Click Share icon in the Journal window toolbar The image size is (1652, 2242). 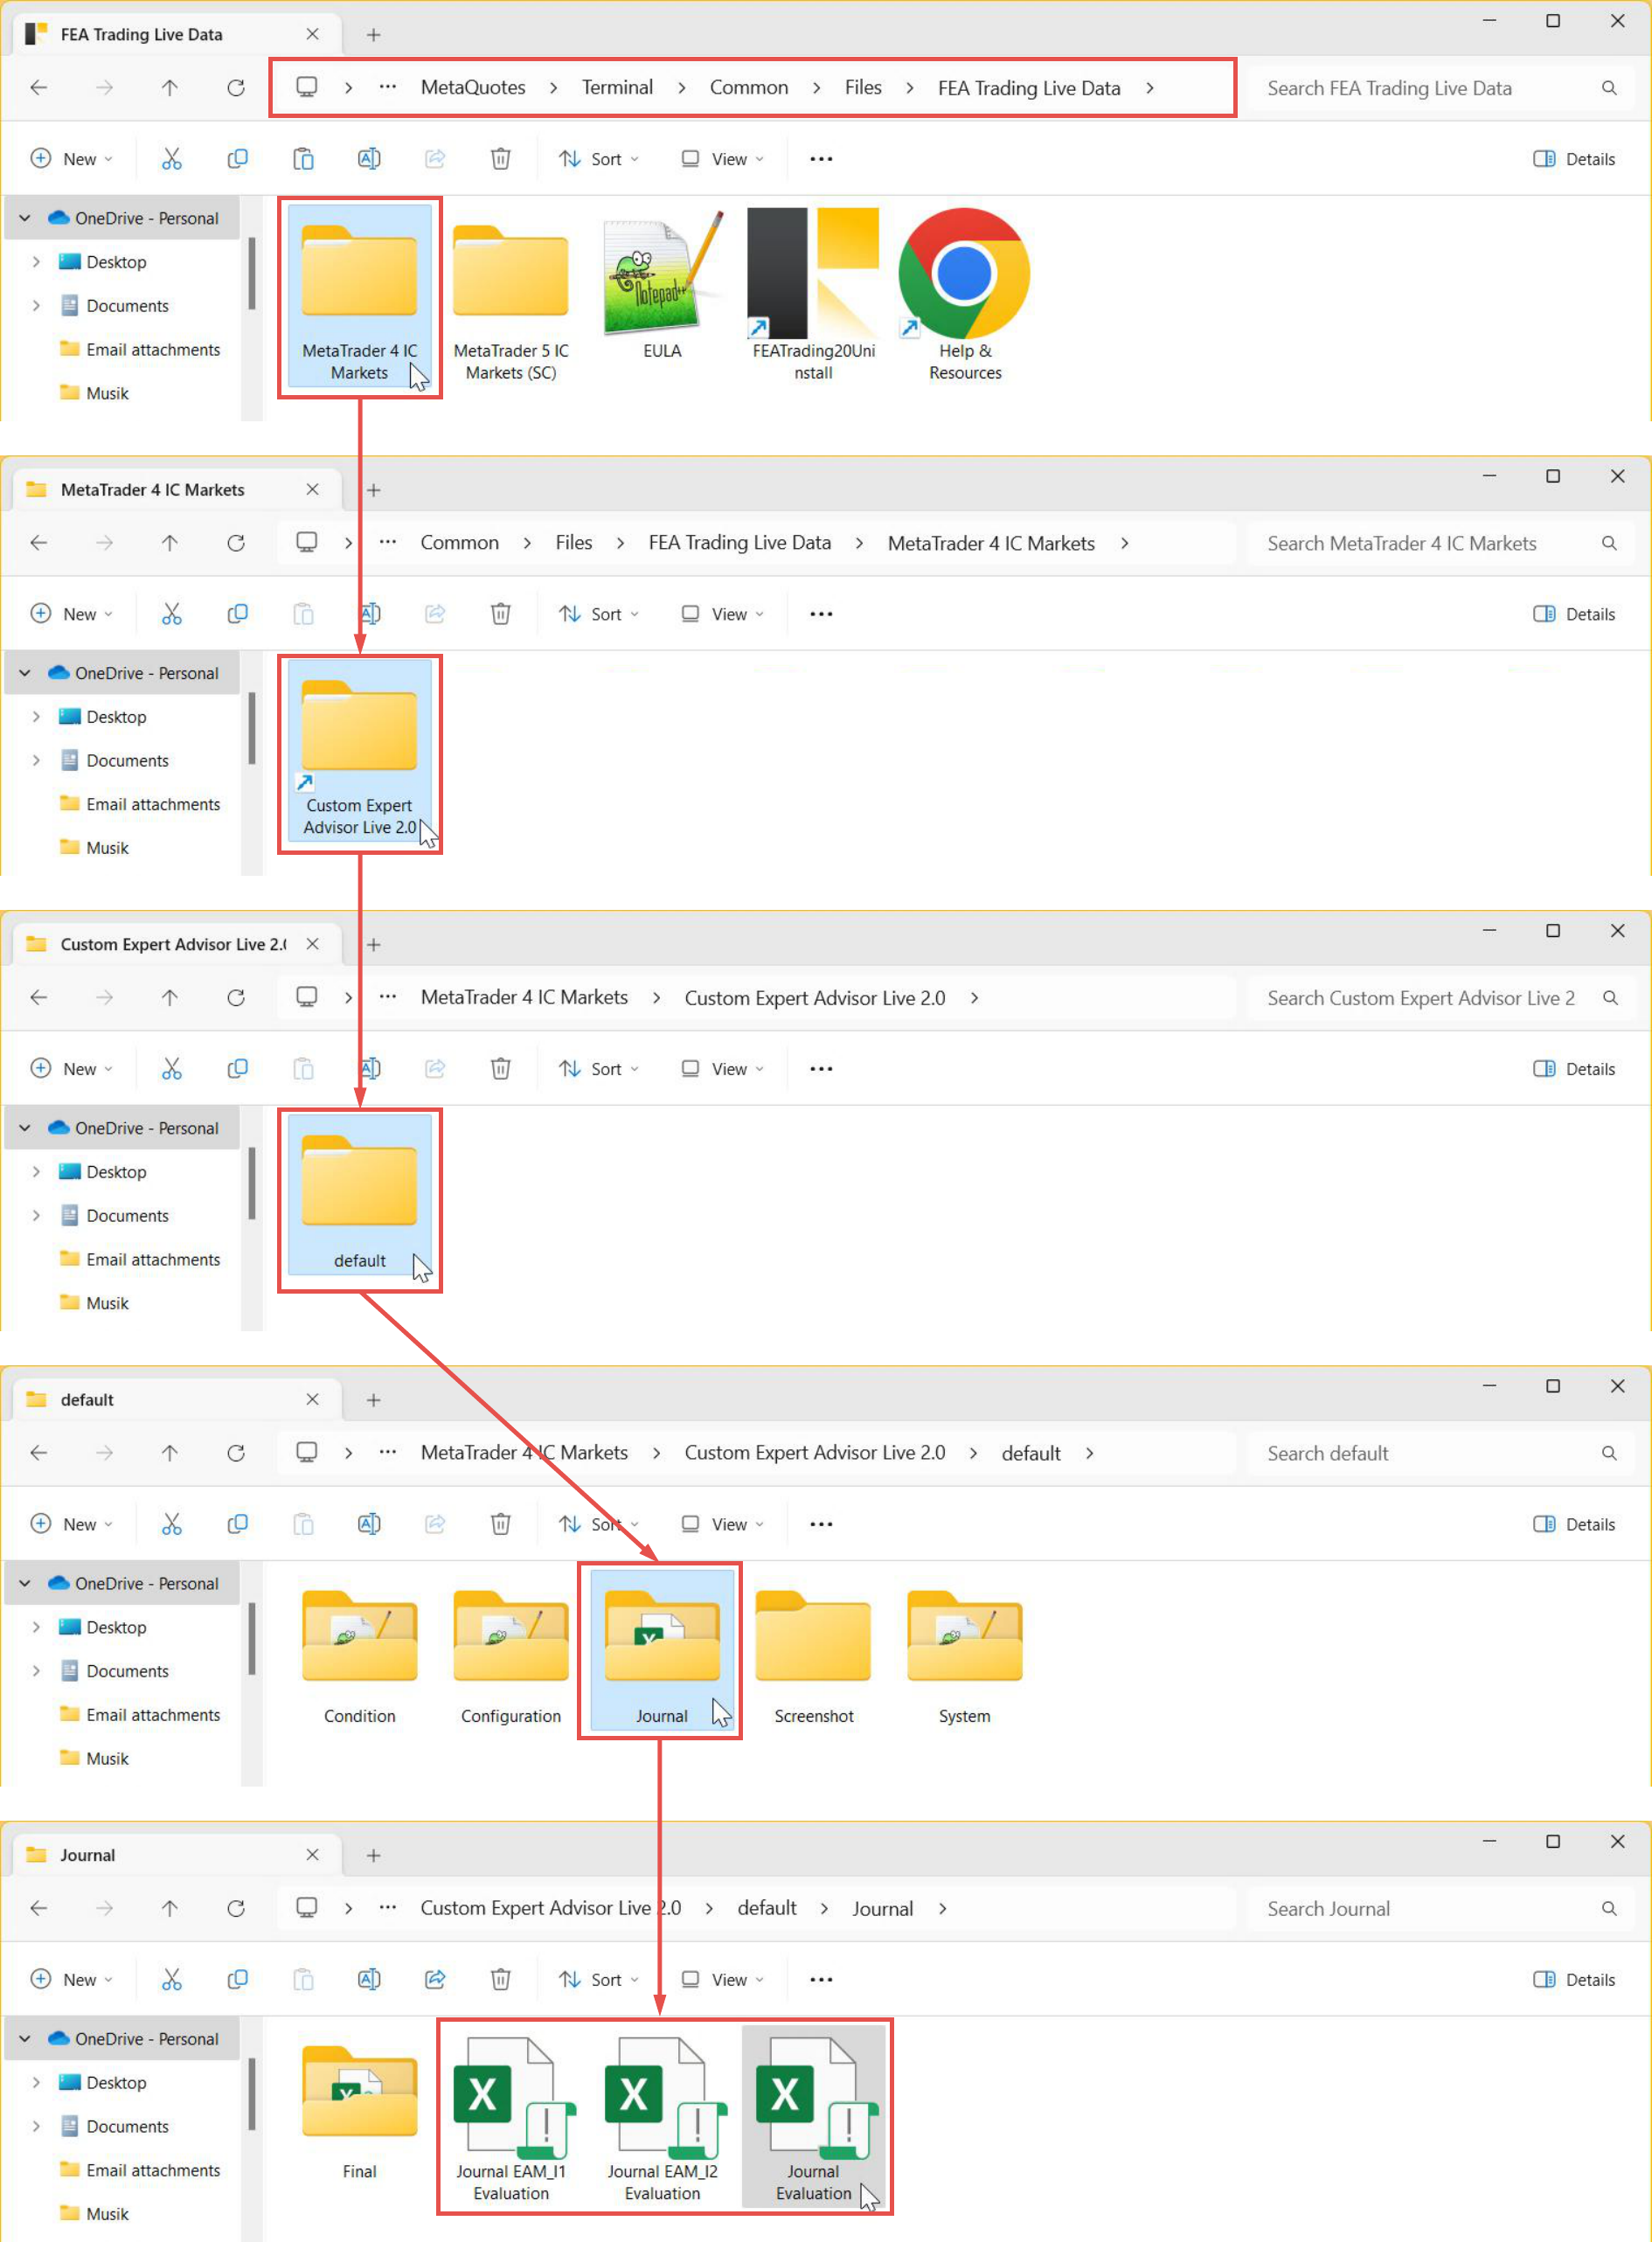(435, 1979)
